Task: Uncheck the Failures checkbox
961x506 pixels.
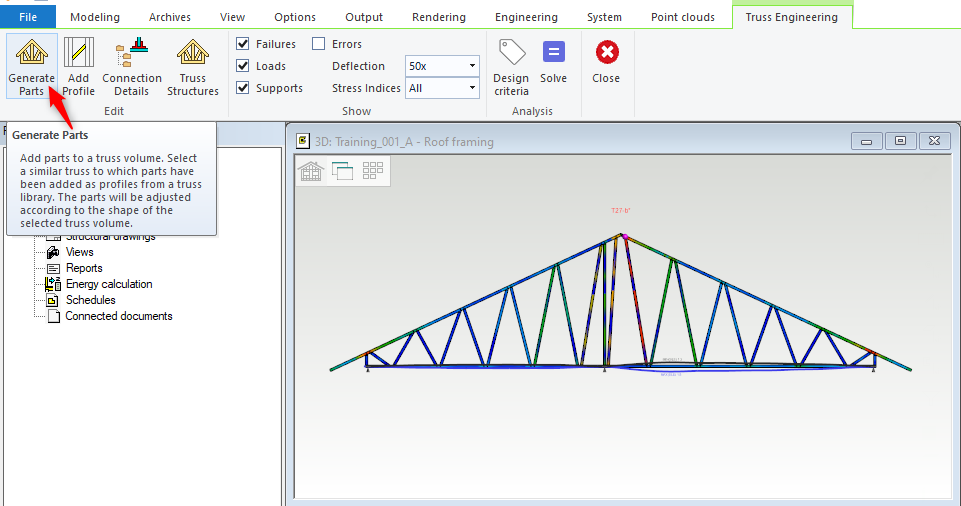Action: [x=243, y=44]
